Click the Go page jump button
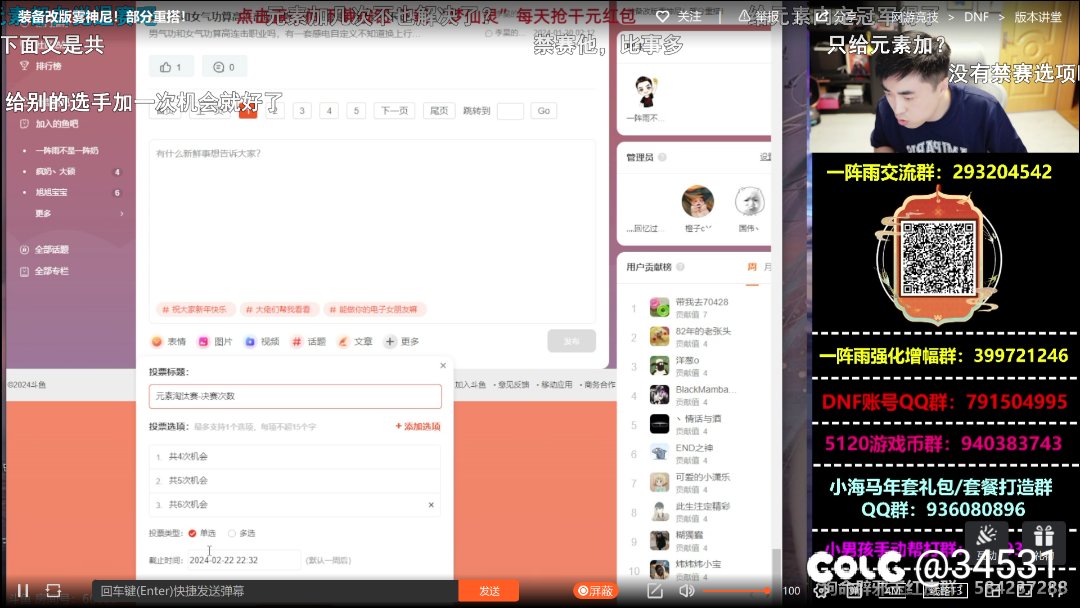Image resolution: width=1080 pixels, height=608 pixels. [x=543, y=110]
